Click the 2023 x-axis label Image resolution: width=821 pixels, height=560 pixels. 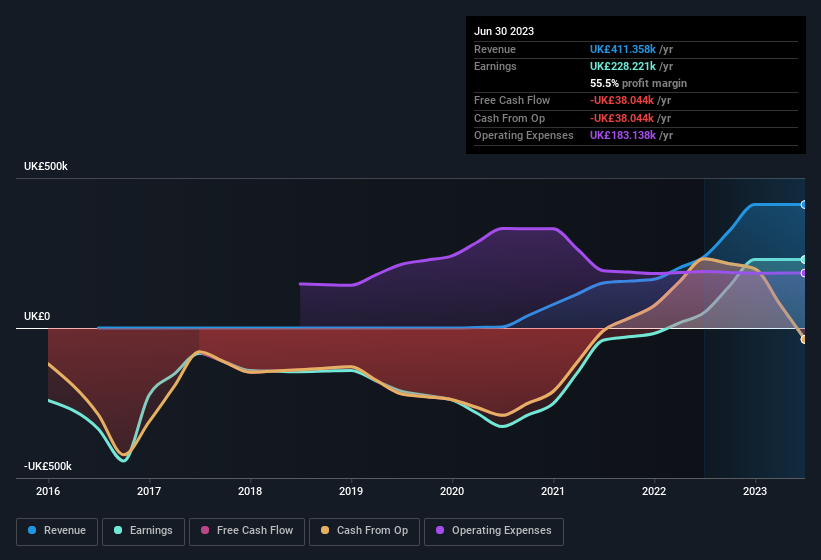click(755, 491)
